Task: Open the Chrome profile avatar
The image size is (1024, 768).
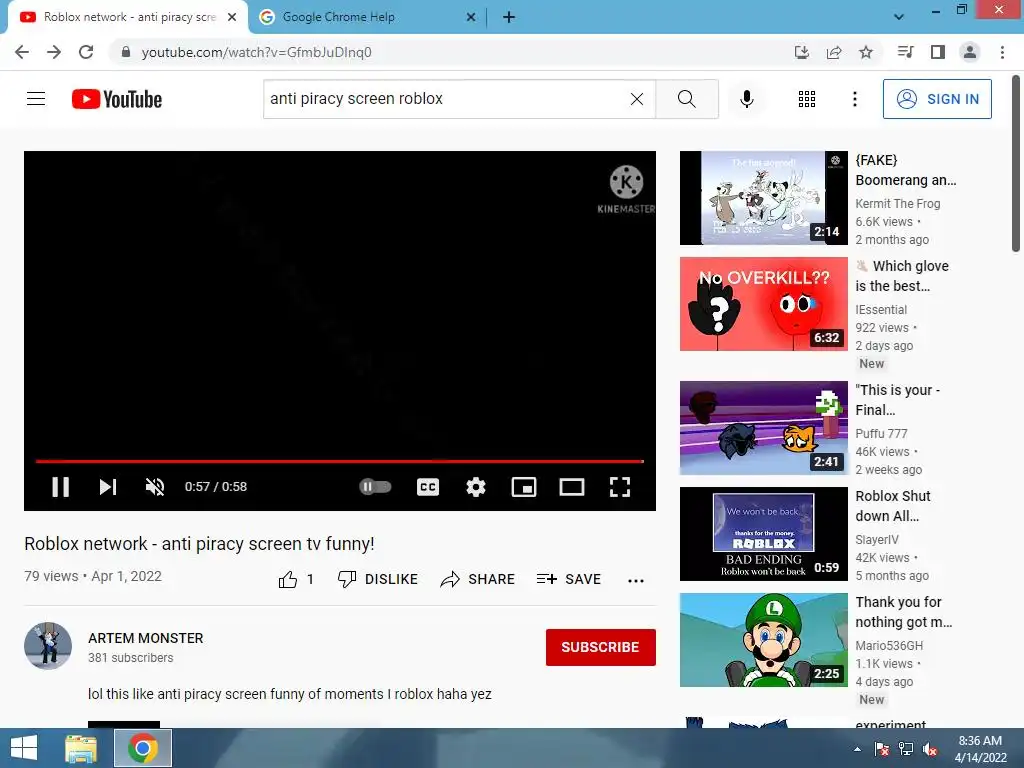Action: [970, 52]
